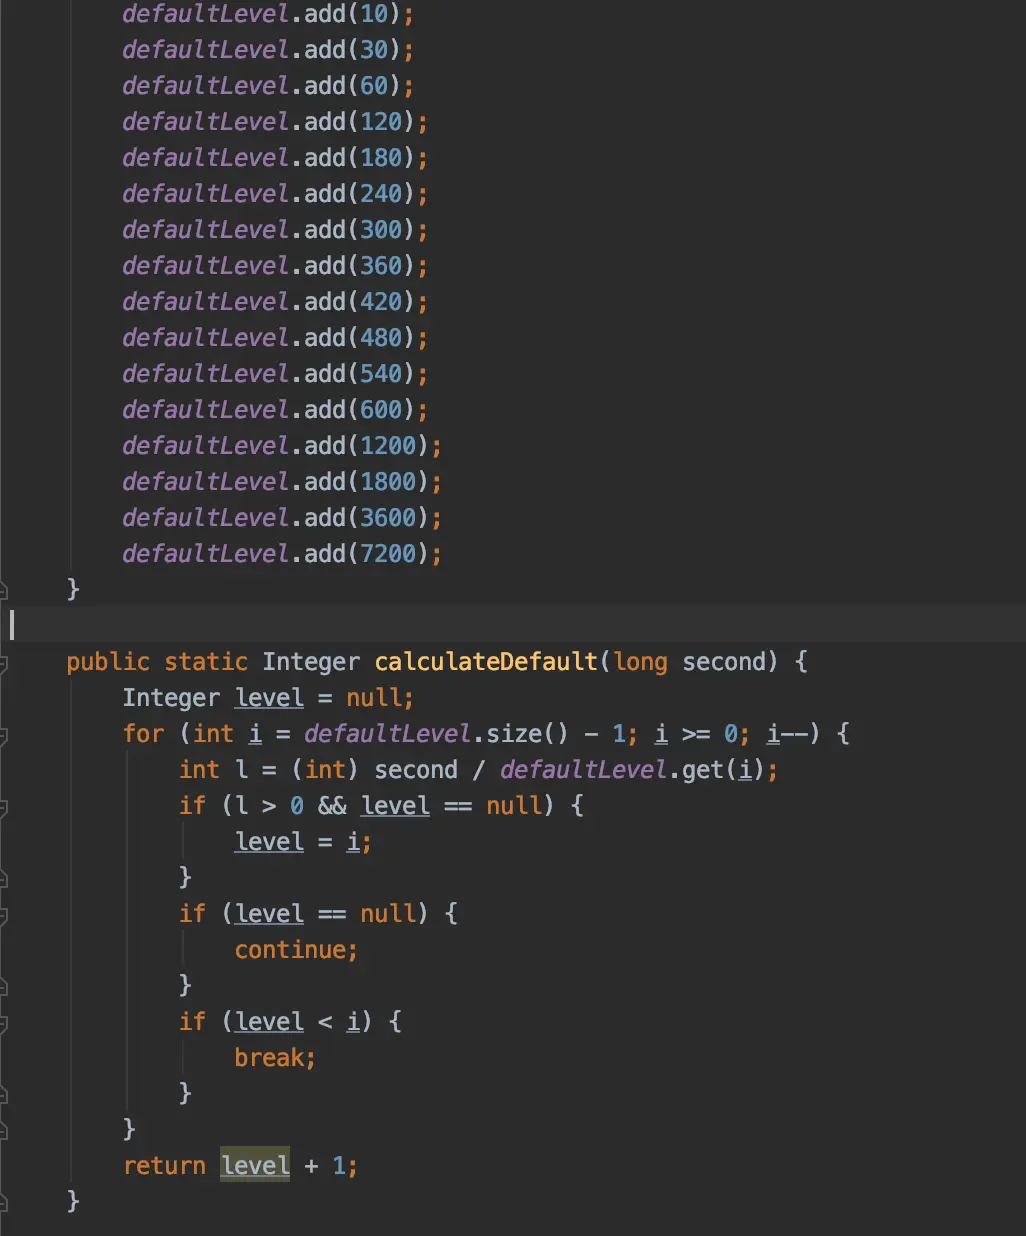Click the 'i >= 0' loop condition
The image size is (1026, 1236).
[696, 734]
